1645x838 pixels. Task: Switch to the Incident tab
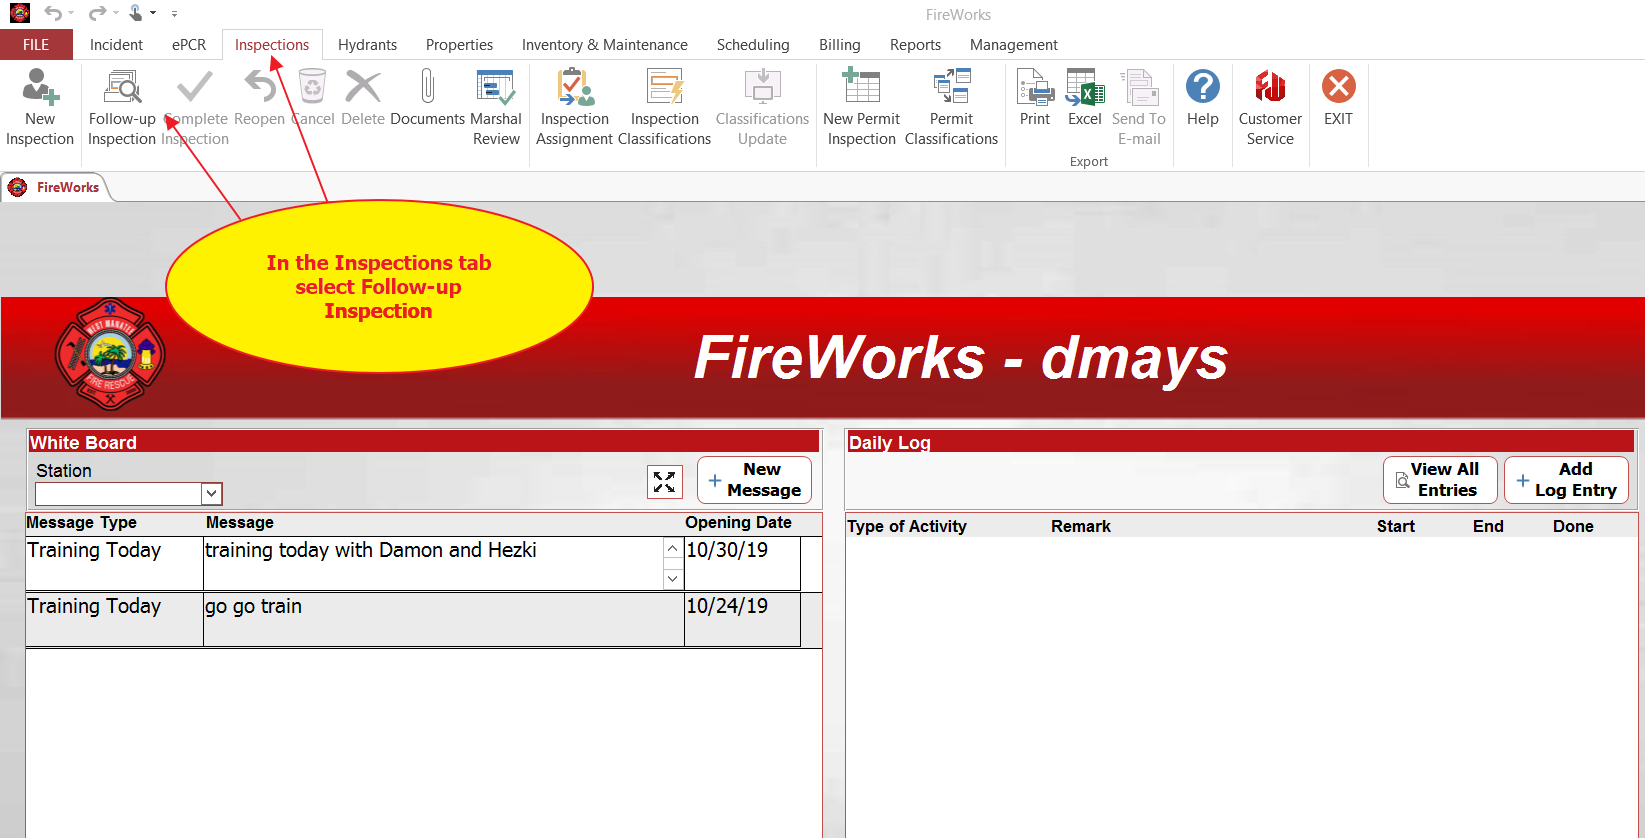116,45
